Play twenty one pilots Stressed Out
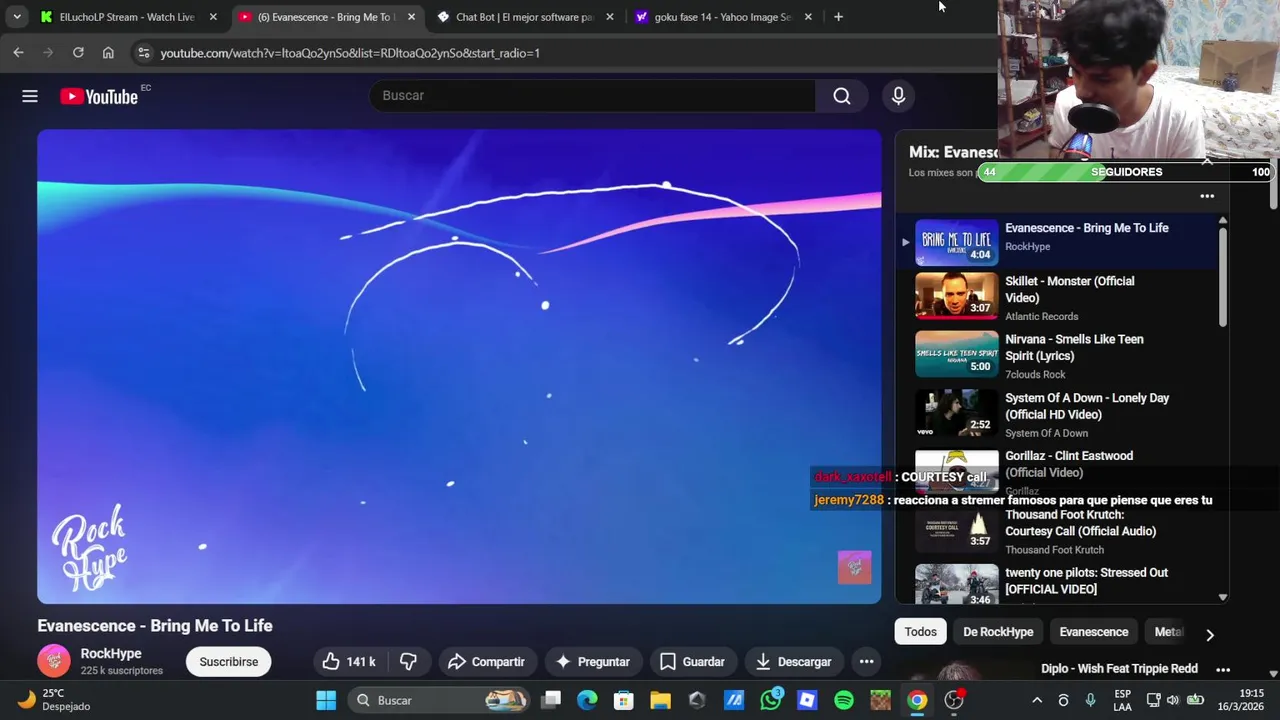This screenshot has height=720, width=1280. pyautogui.click(x=1057, y=584)
